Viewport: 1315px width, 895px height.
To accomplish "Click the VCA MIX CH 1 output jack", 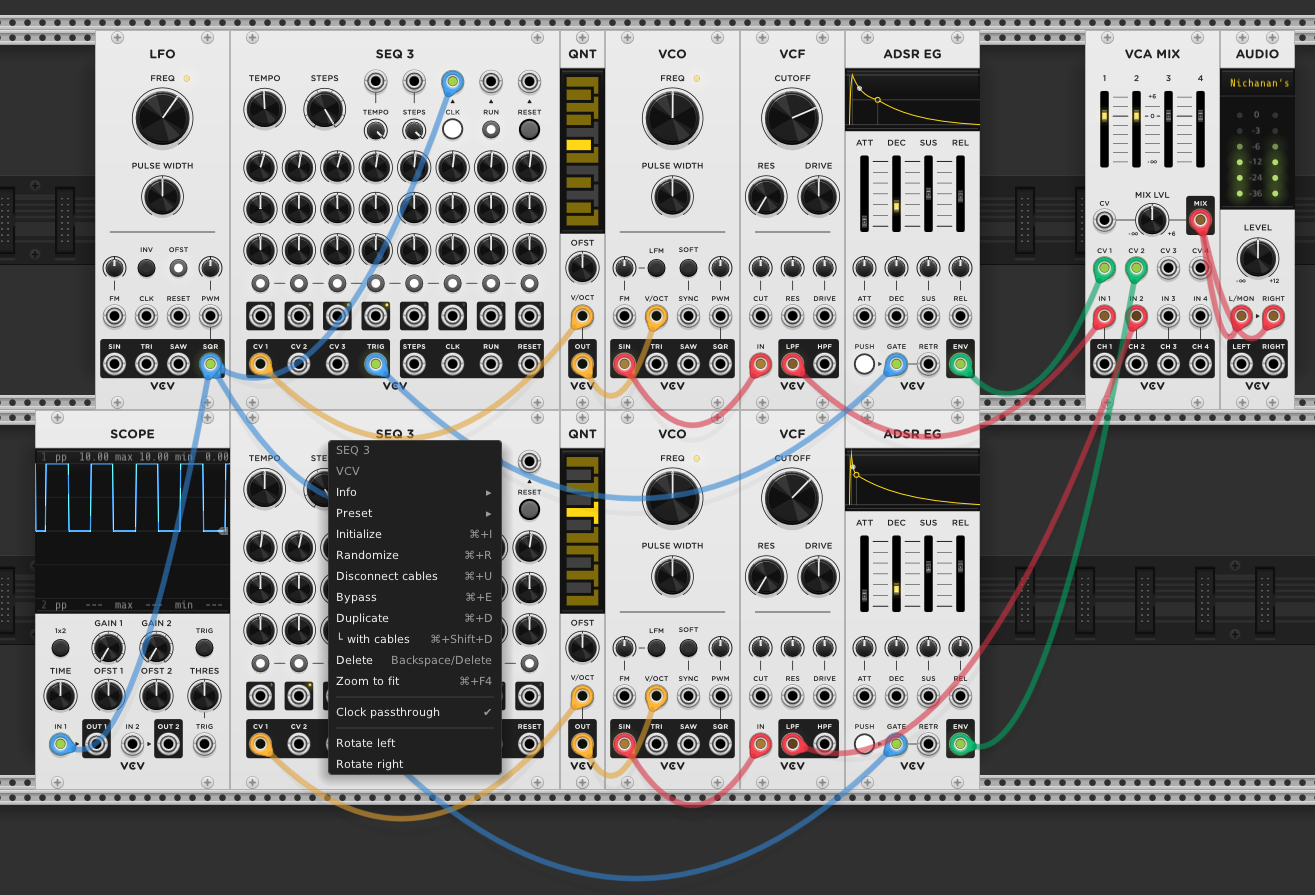I will (1104, 364).
